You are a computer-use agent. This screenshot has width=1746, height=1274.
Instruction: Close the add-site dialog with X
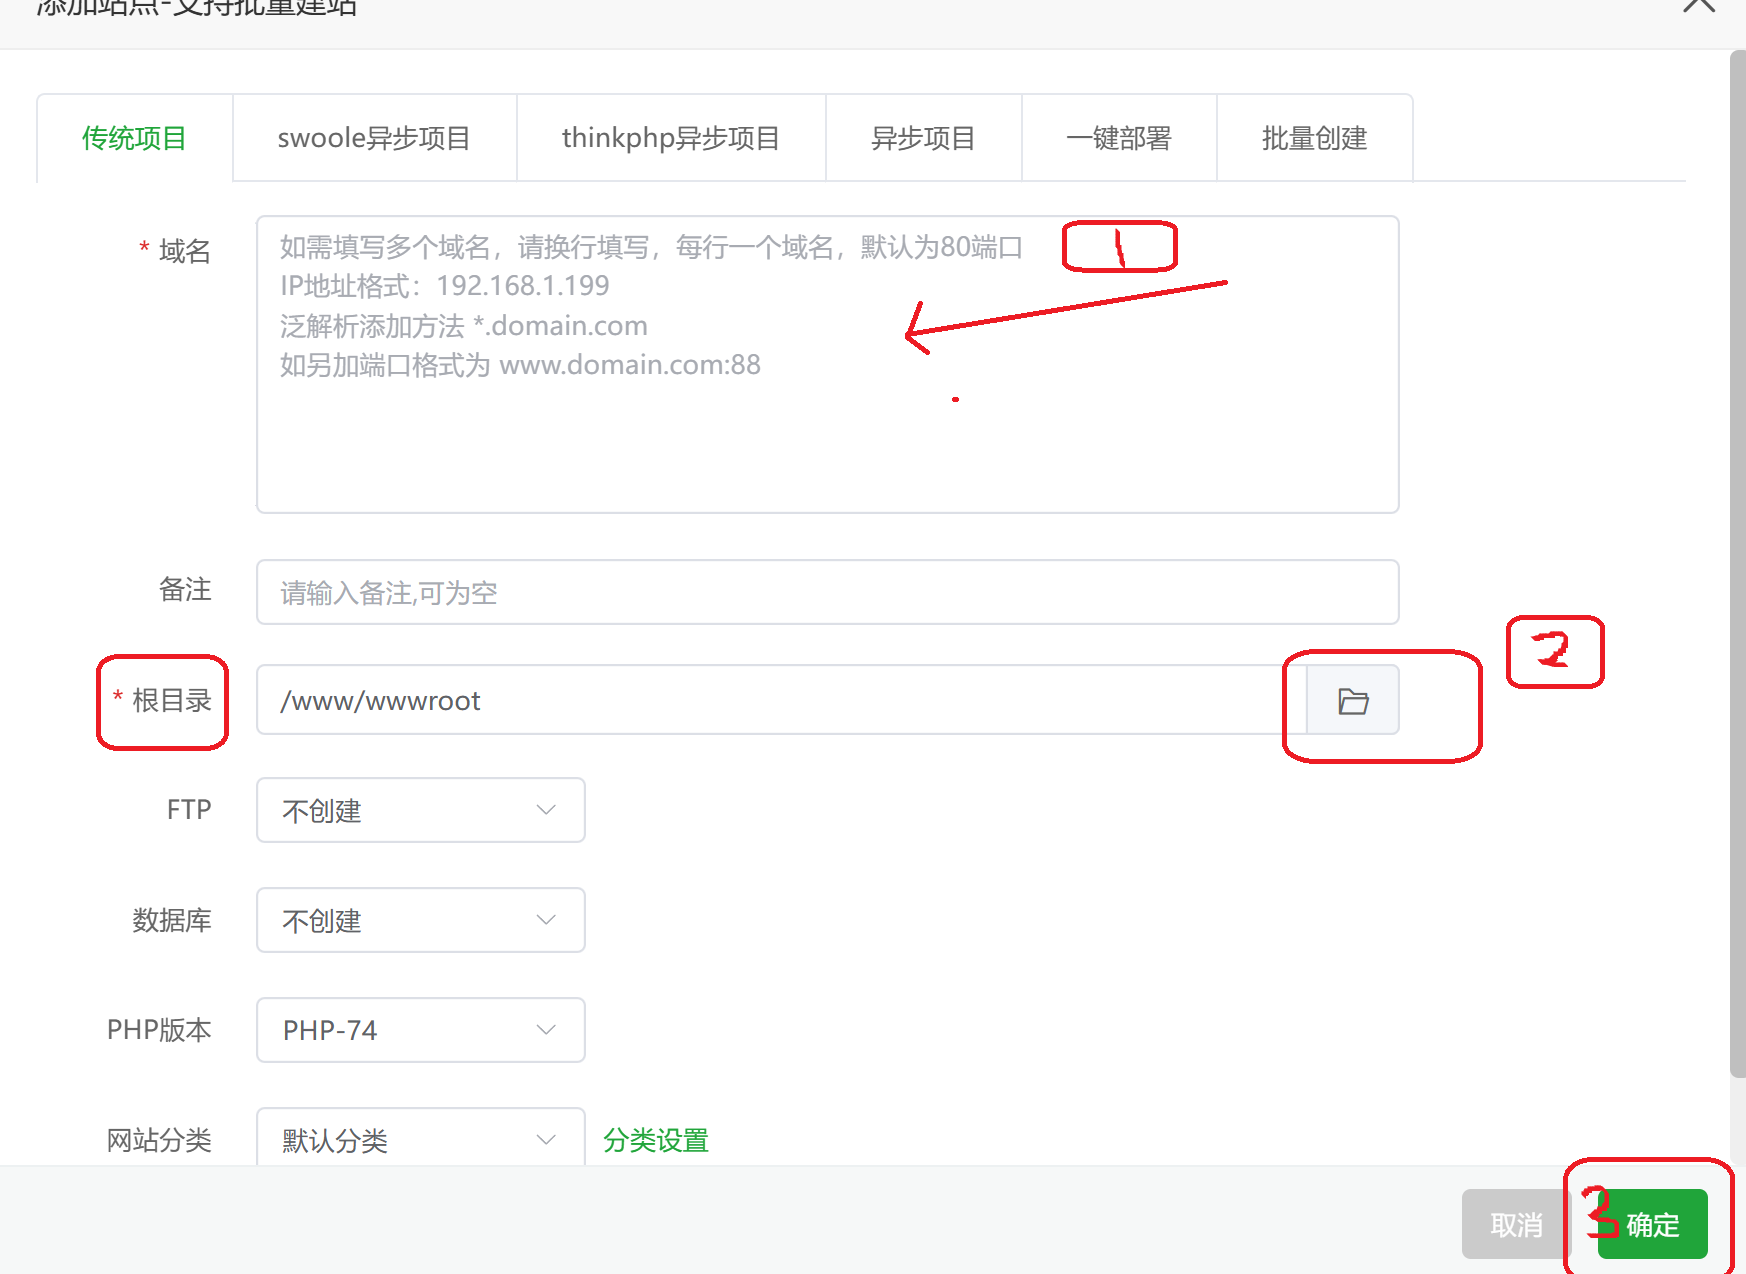tap(1699, 5)
